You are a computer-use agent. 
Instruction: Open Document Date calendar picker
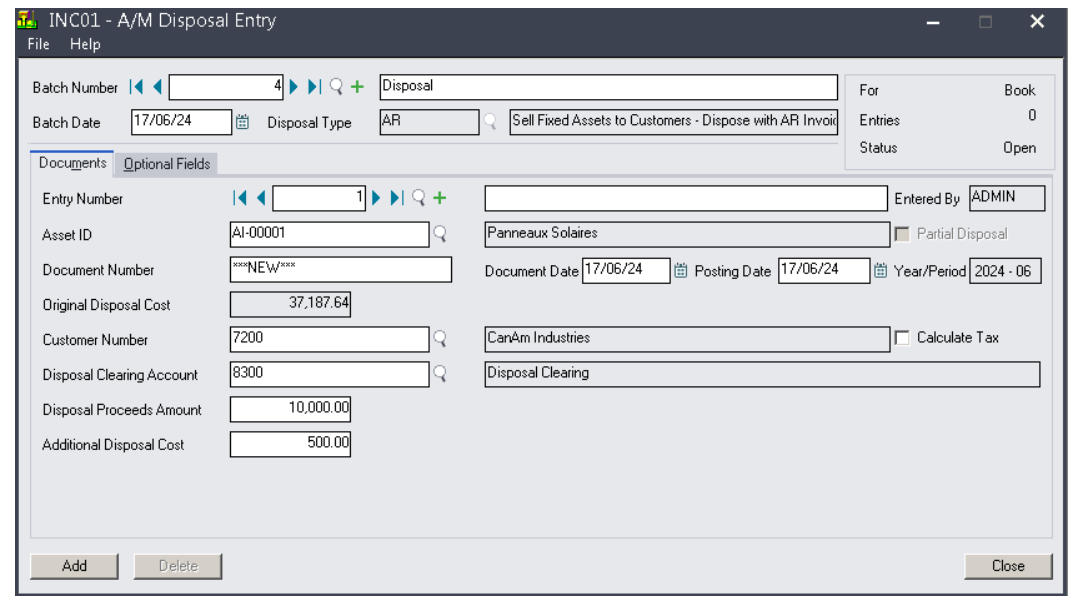(681, 270)
